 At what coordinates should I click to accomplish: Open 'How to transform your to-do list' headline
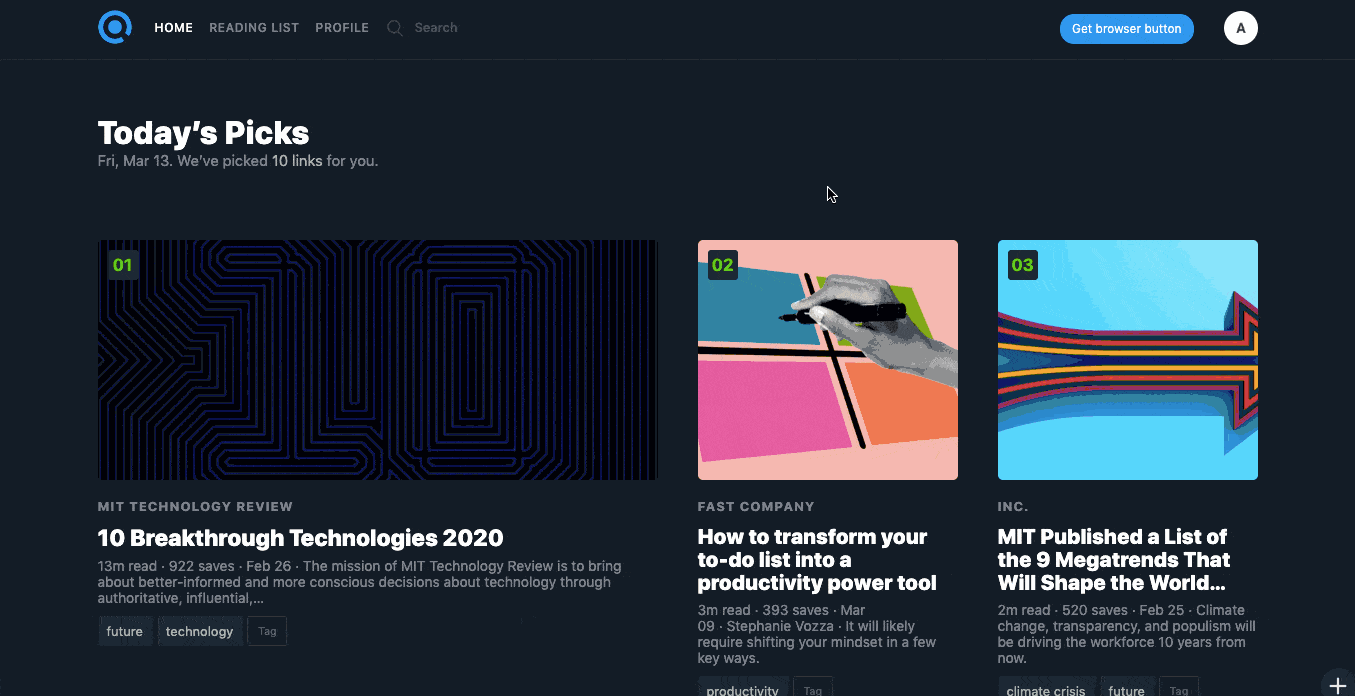[817, 560]
